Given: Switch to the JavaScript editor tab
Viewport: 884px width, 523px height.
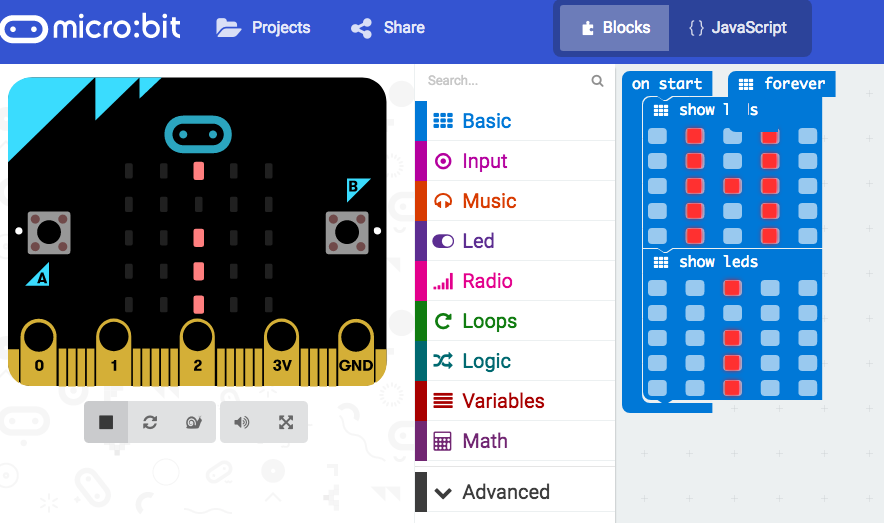Looking at the screenshot, I should [x=738, y=28].
